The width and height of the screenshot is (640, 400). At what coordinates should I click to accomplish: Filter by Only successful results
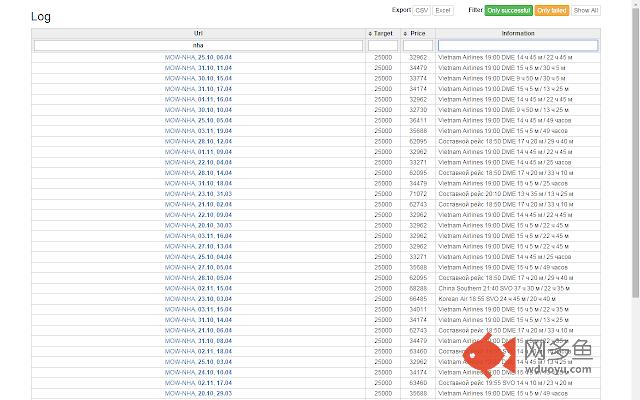pos(509,10)
